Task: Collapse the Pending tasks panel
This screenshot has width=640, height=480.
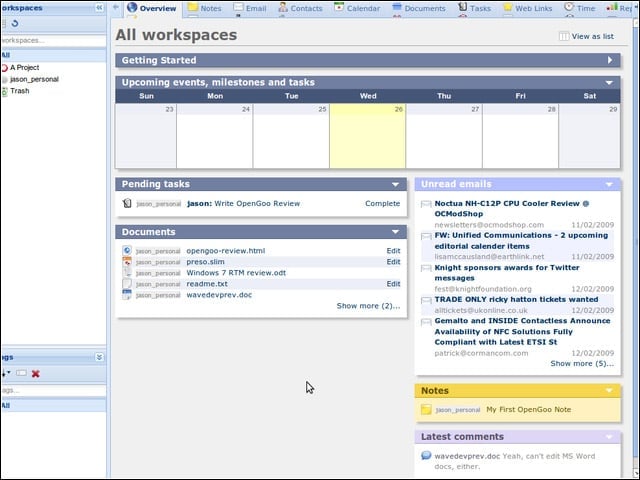Action: pyautogui.click(x=395, y=184)
